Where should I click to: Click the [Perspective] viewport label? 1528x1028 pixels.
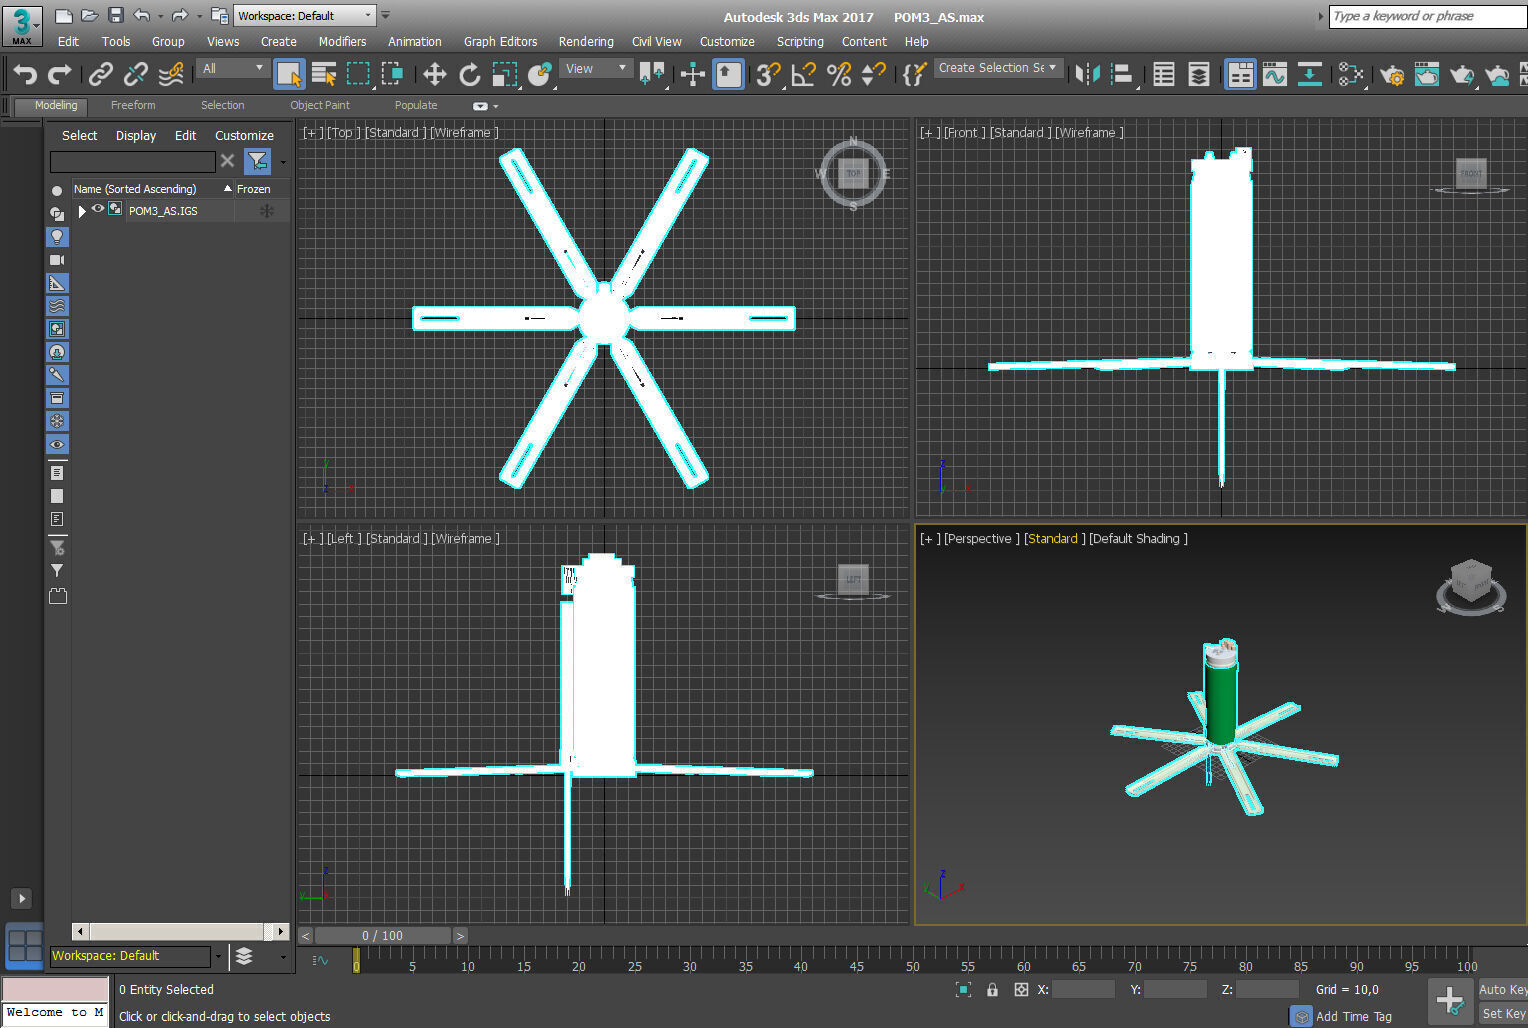[982, 538]
